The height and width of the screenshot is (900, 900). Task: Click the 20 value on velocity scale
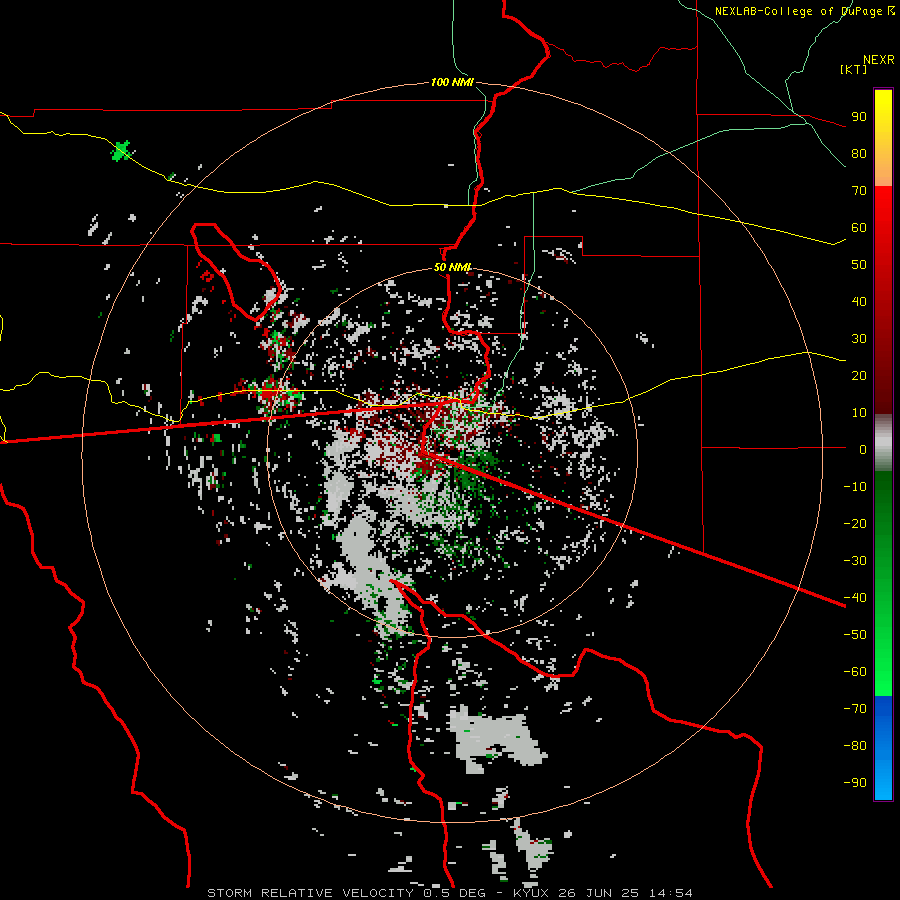[859, 375]
